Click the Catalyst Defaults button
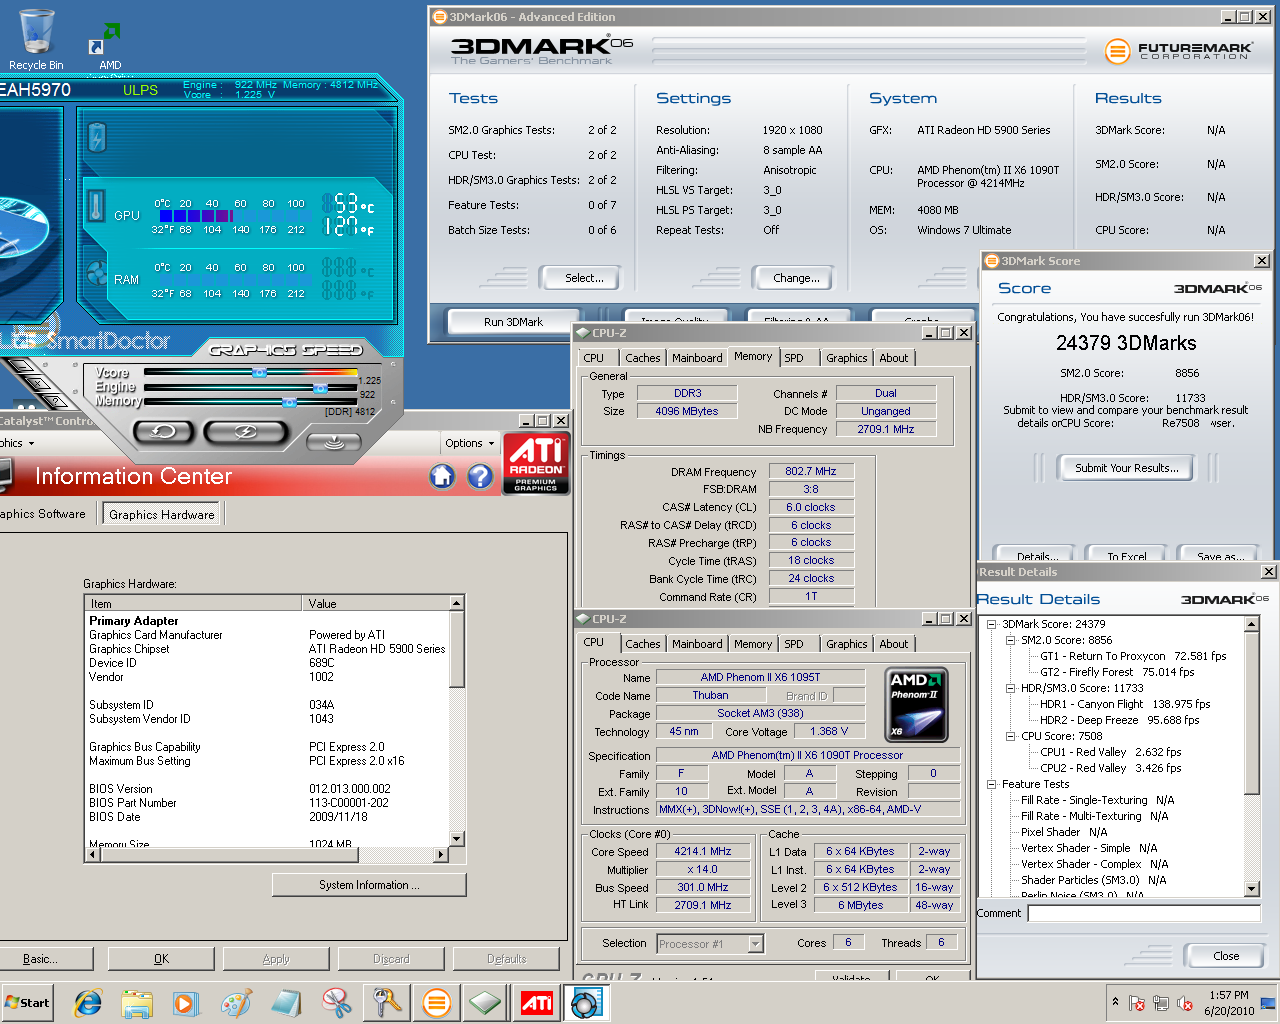Image resolution: width=1280 pixels, height=1024 pixels. 507,959
